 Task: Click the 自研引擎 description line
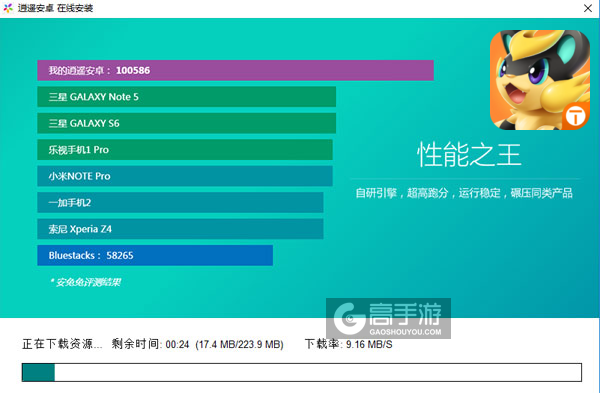464,193
